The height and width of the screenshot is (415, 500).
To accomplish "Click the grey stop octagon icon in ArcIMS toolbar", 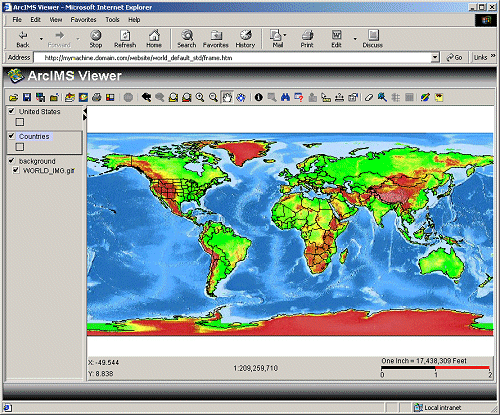I will point(128,98).
